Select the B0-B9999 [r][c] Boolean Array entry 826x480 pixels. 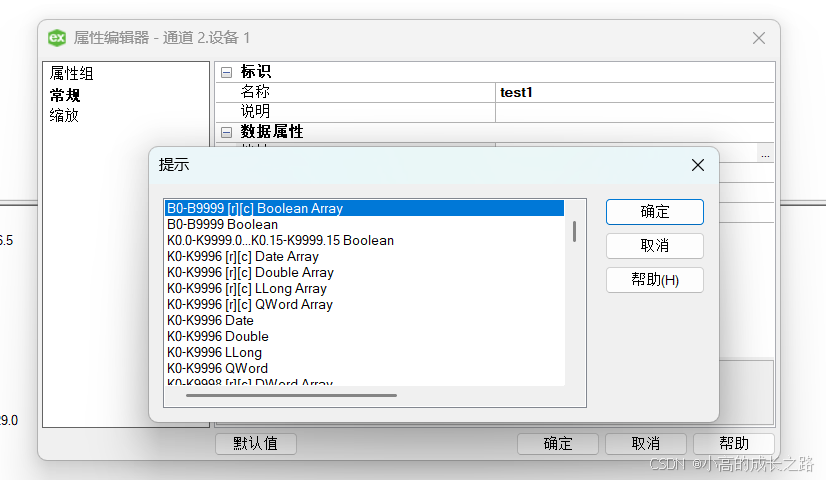255,209
